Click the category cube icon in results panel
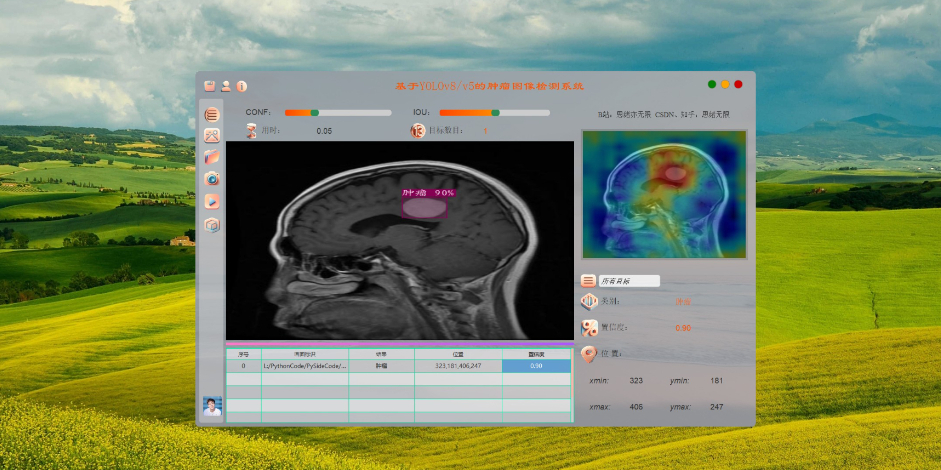The height and width of the screenshot is (470, 941). [589, 301]
